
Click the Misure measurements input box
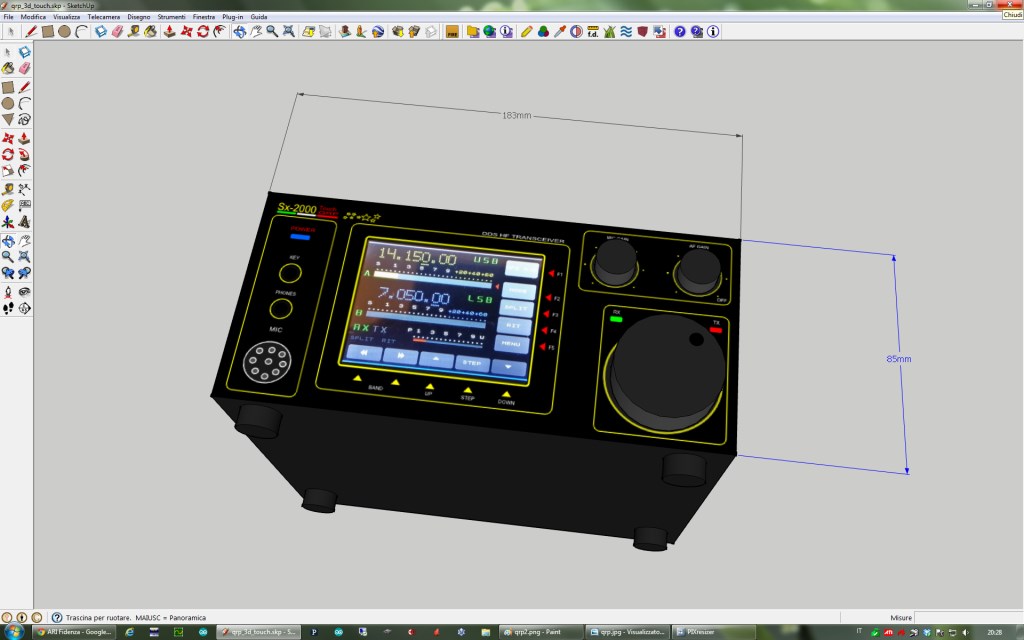966,618
